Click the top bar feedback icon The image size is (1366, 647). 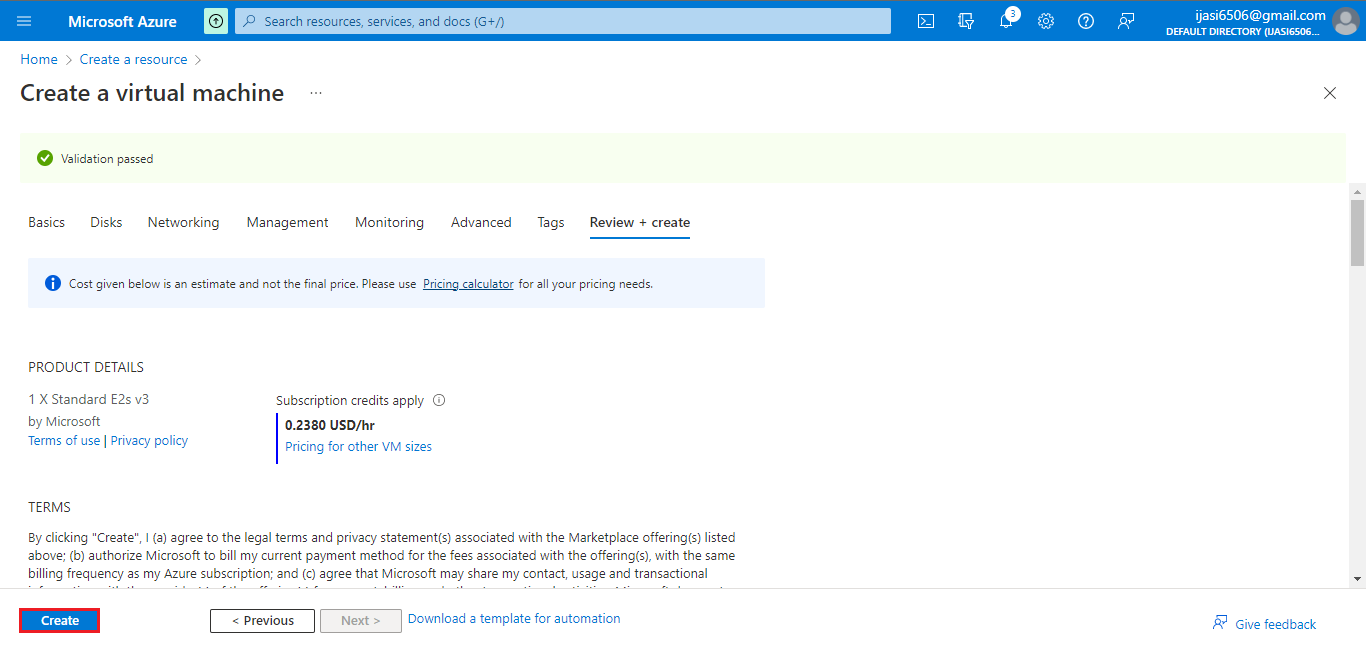point(1126,21)
